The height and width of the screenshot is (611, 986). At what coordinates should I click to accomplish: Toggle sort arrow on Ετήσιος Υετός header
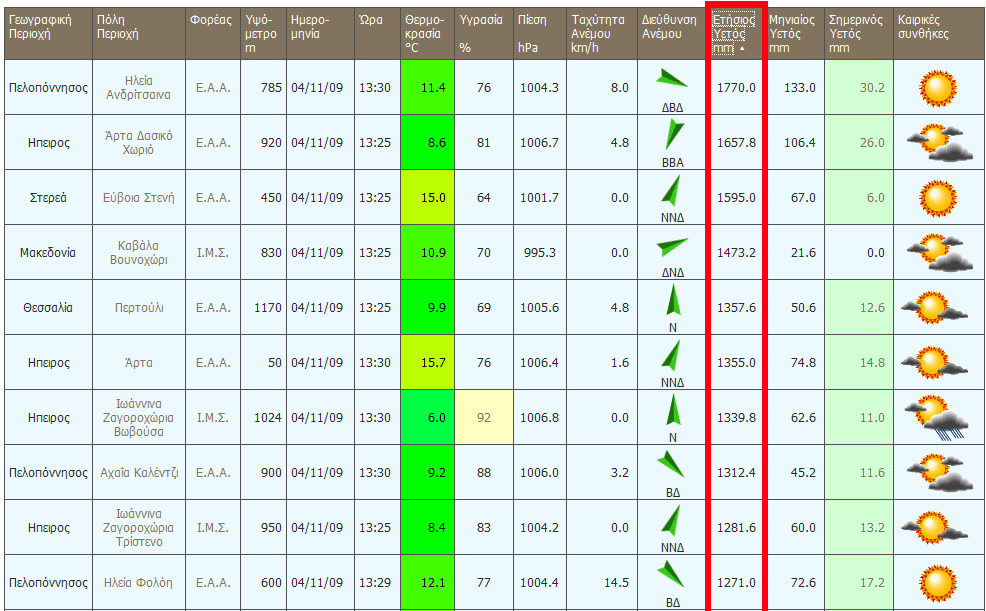(x=742, y=48)
